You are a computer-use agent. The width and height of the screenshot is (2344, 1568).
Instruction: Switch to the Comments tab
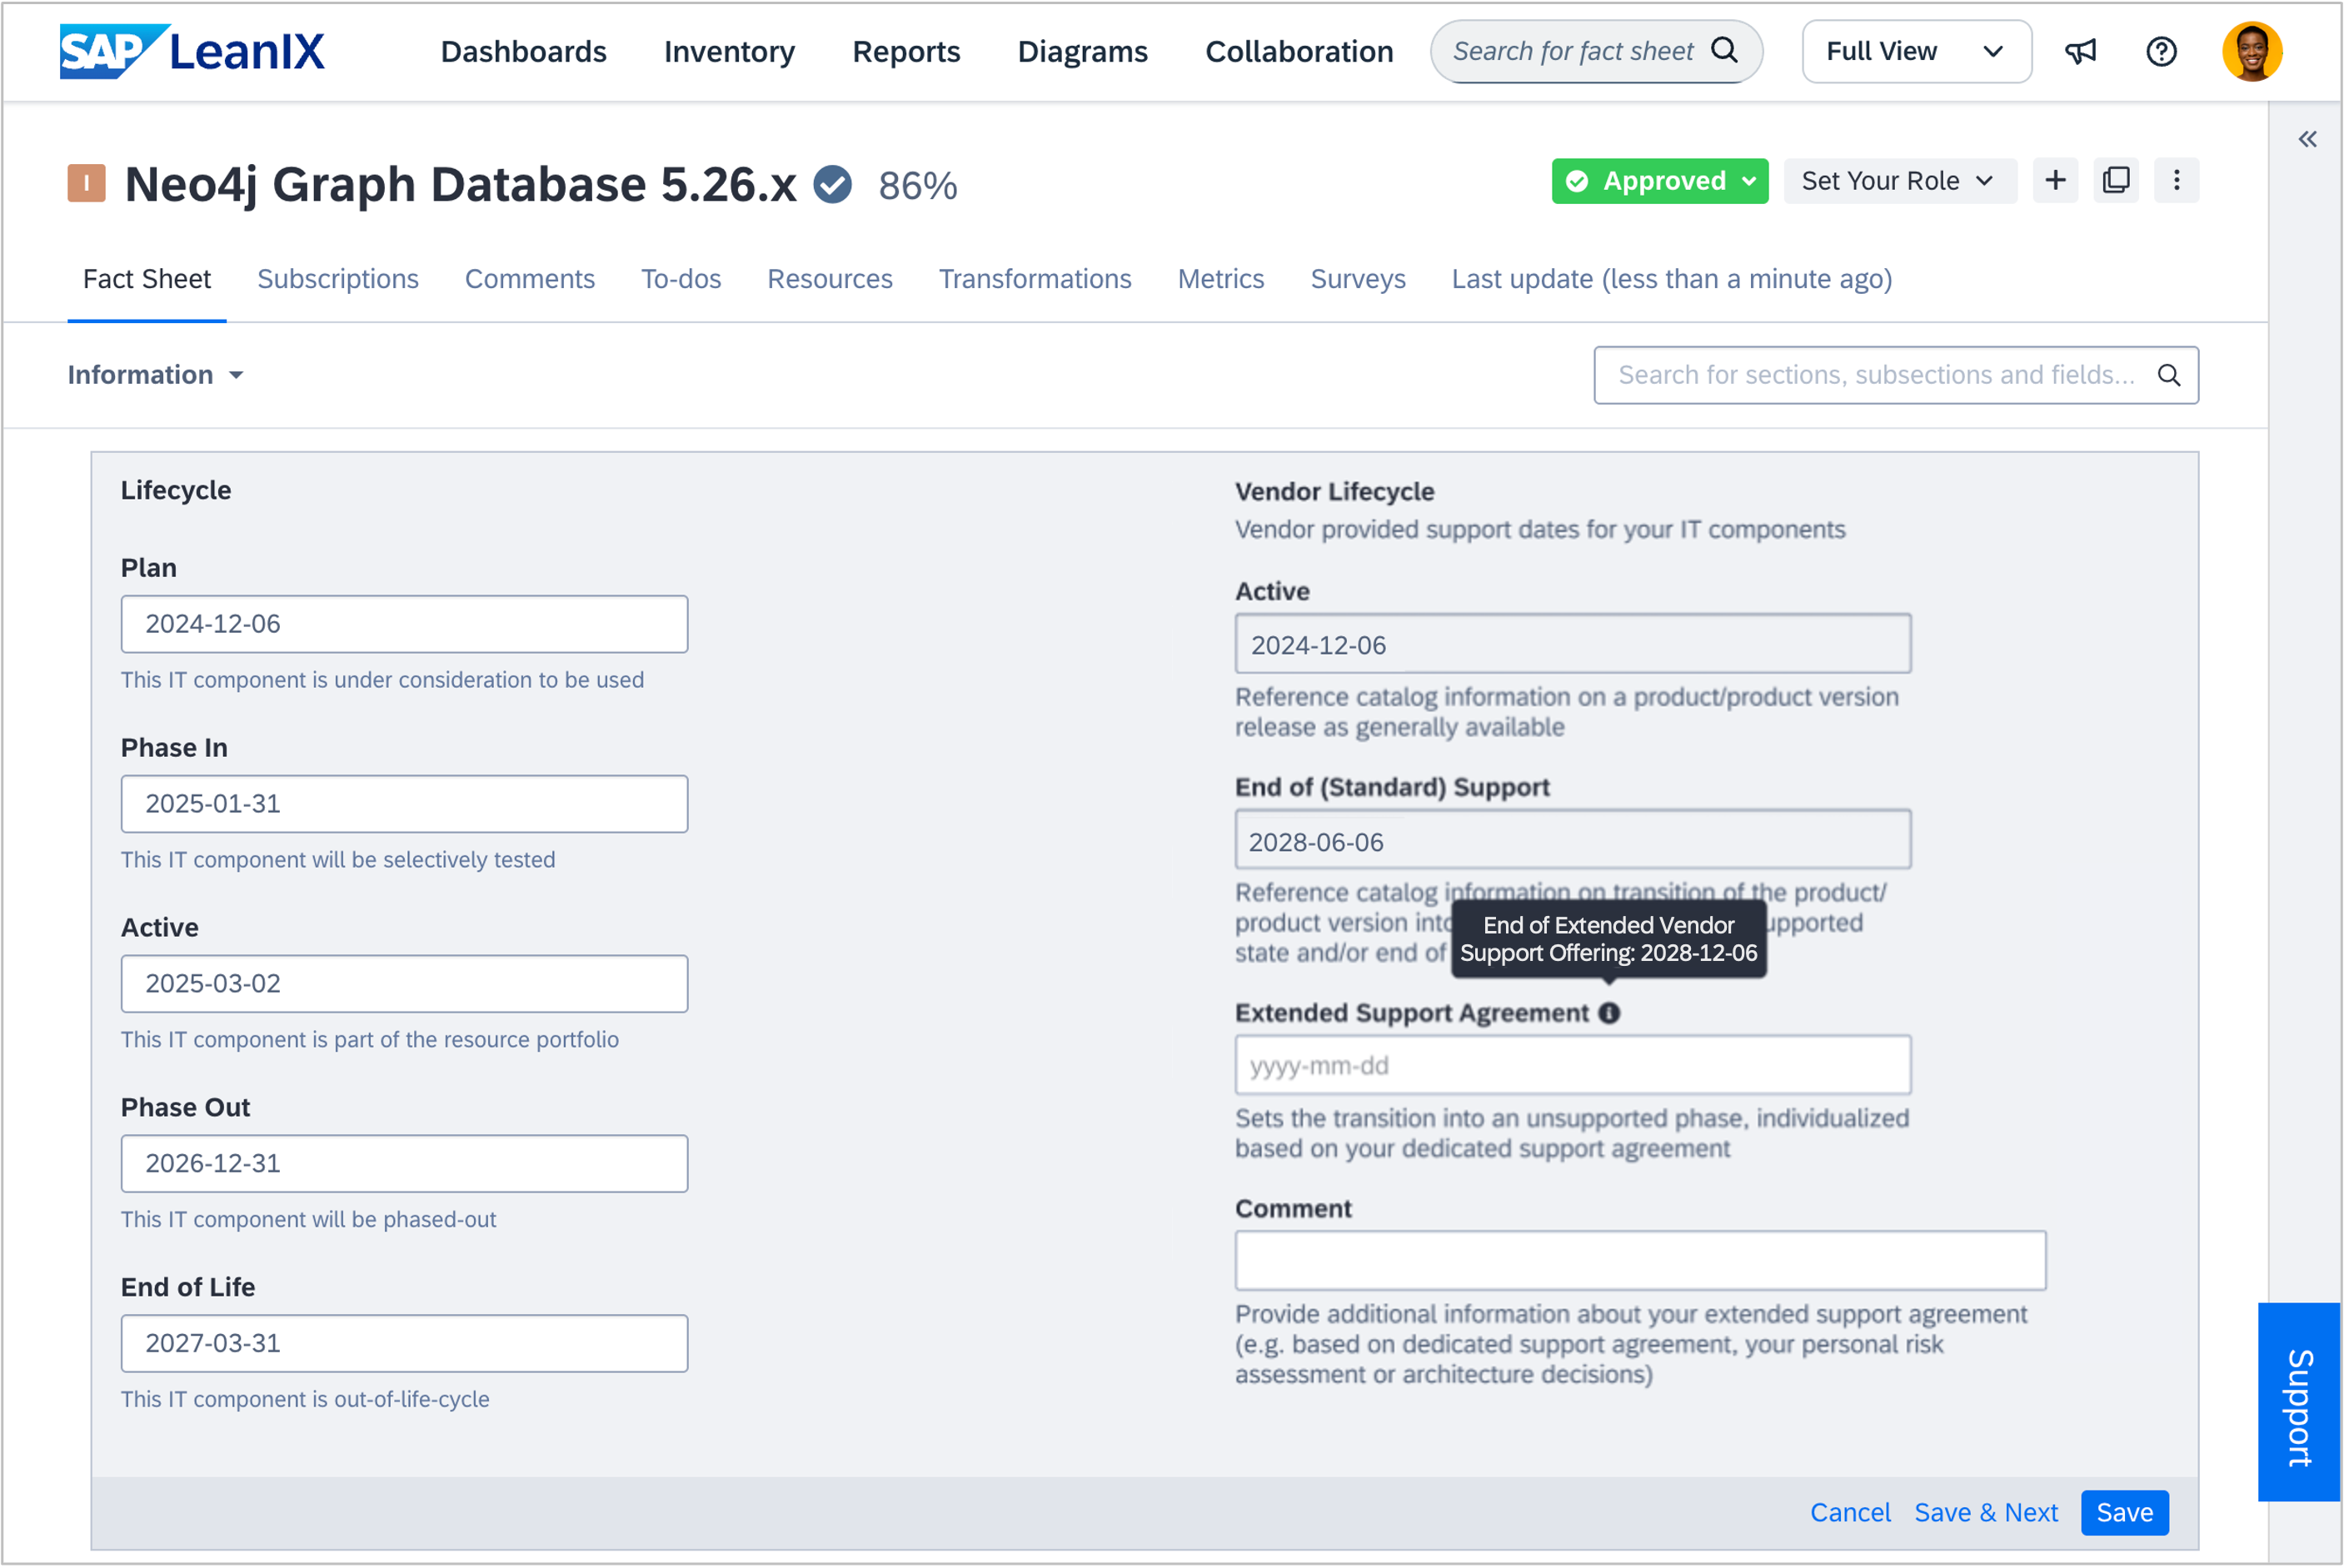click(x=530, y=279)
